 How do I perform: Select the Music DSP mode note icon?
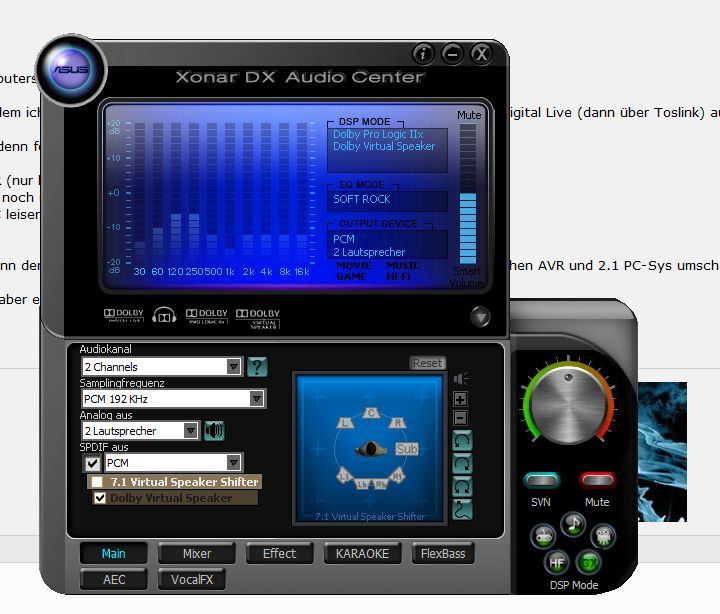click(x=573, y=524)
